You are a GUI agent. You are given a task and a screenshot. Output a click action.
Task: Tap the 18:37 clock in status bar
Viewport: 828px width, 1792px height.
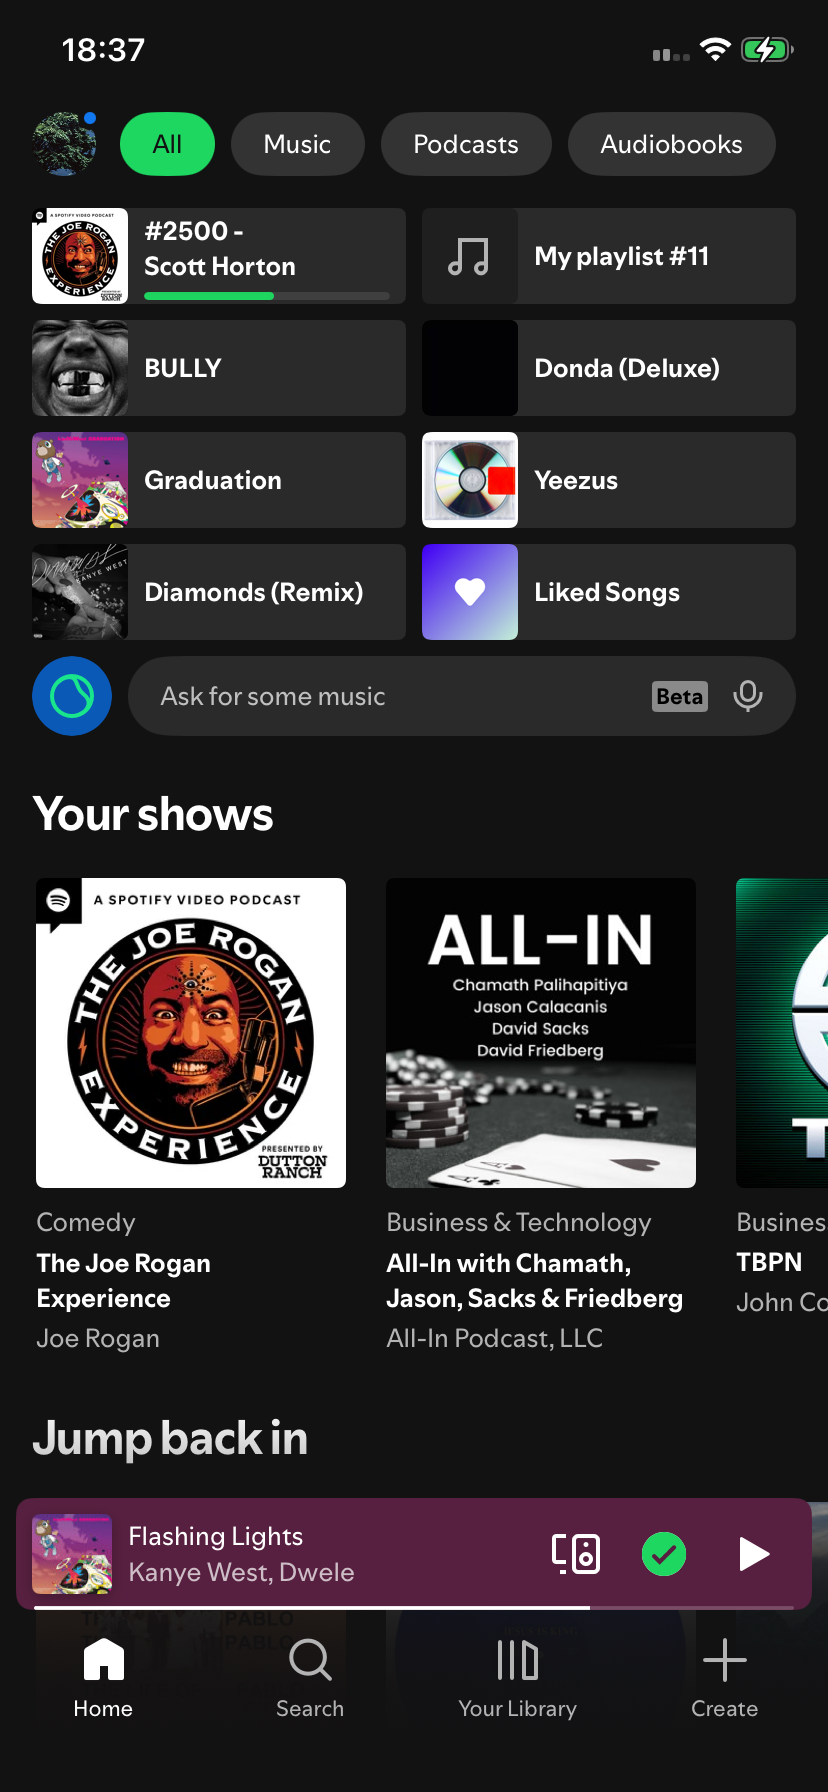tap(103, 50)
